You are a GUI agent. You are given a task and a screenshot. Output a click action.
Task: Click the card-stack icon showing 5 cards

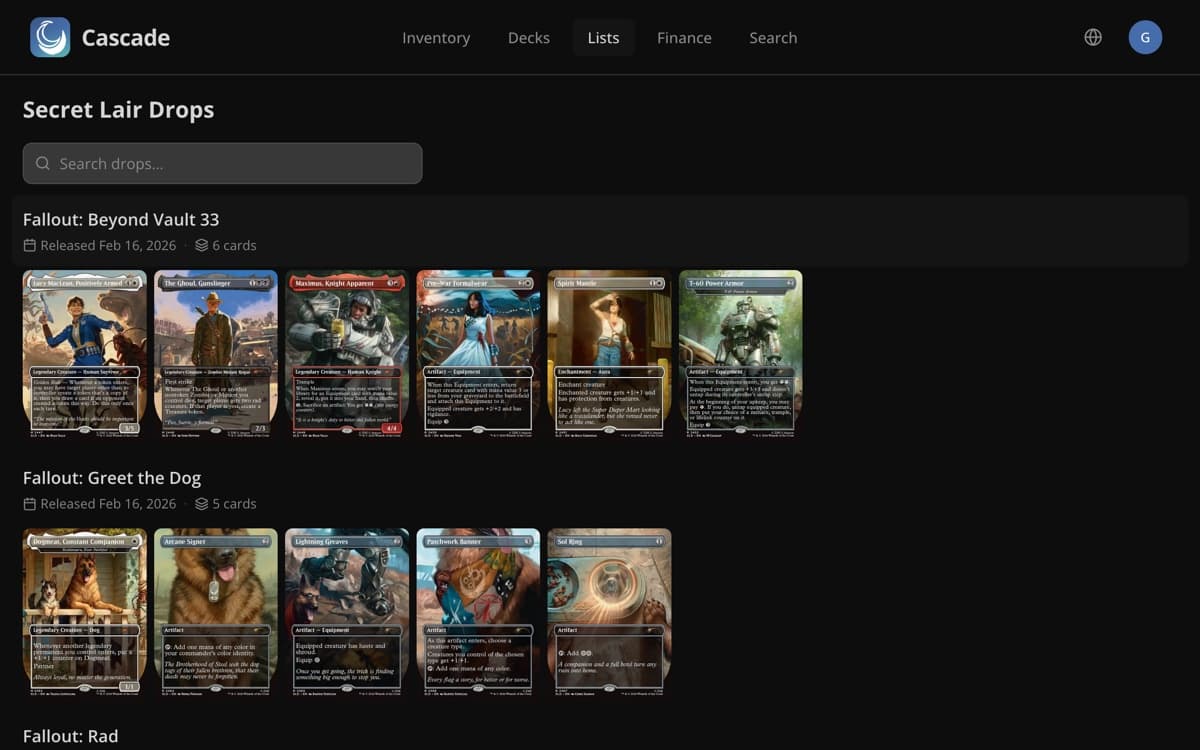coord(202,503)
